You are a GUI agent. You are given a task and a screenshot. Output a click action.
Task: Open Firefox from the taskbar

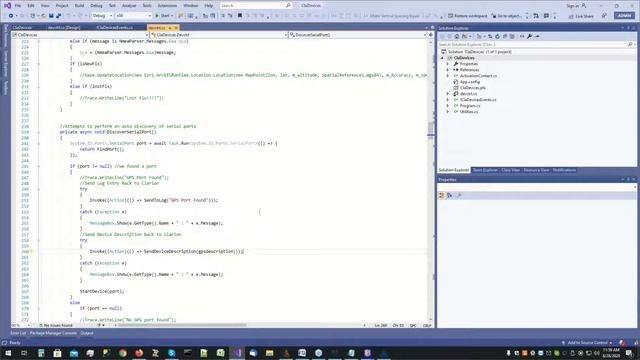coord(139,353)
